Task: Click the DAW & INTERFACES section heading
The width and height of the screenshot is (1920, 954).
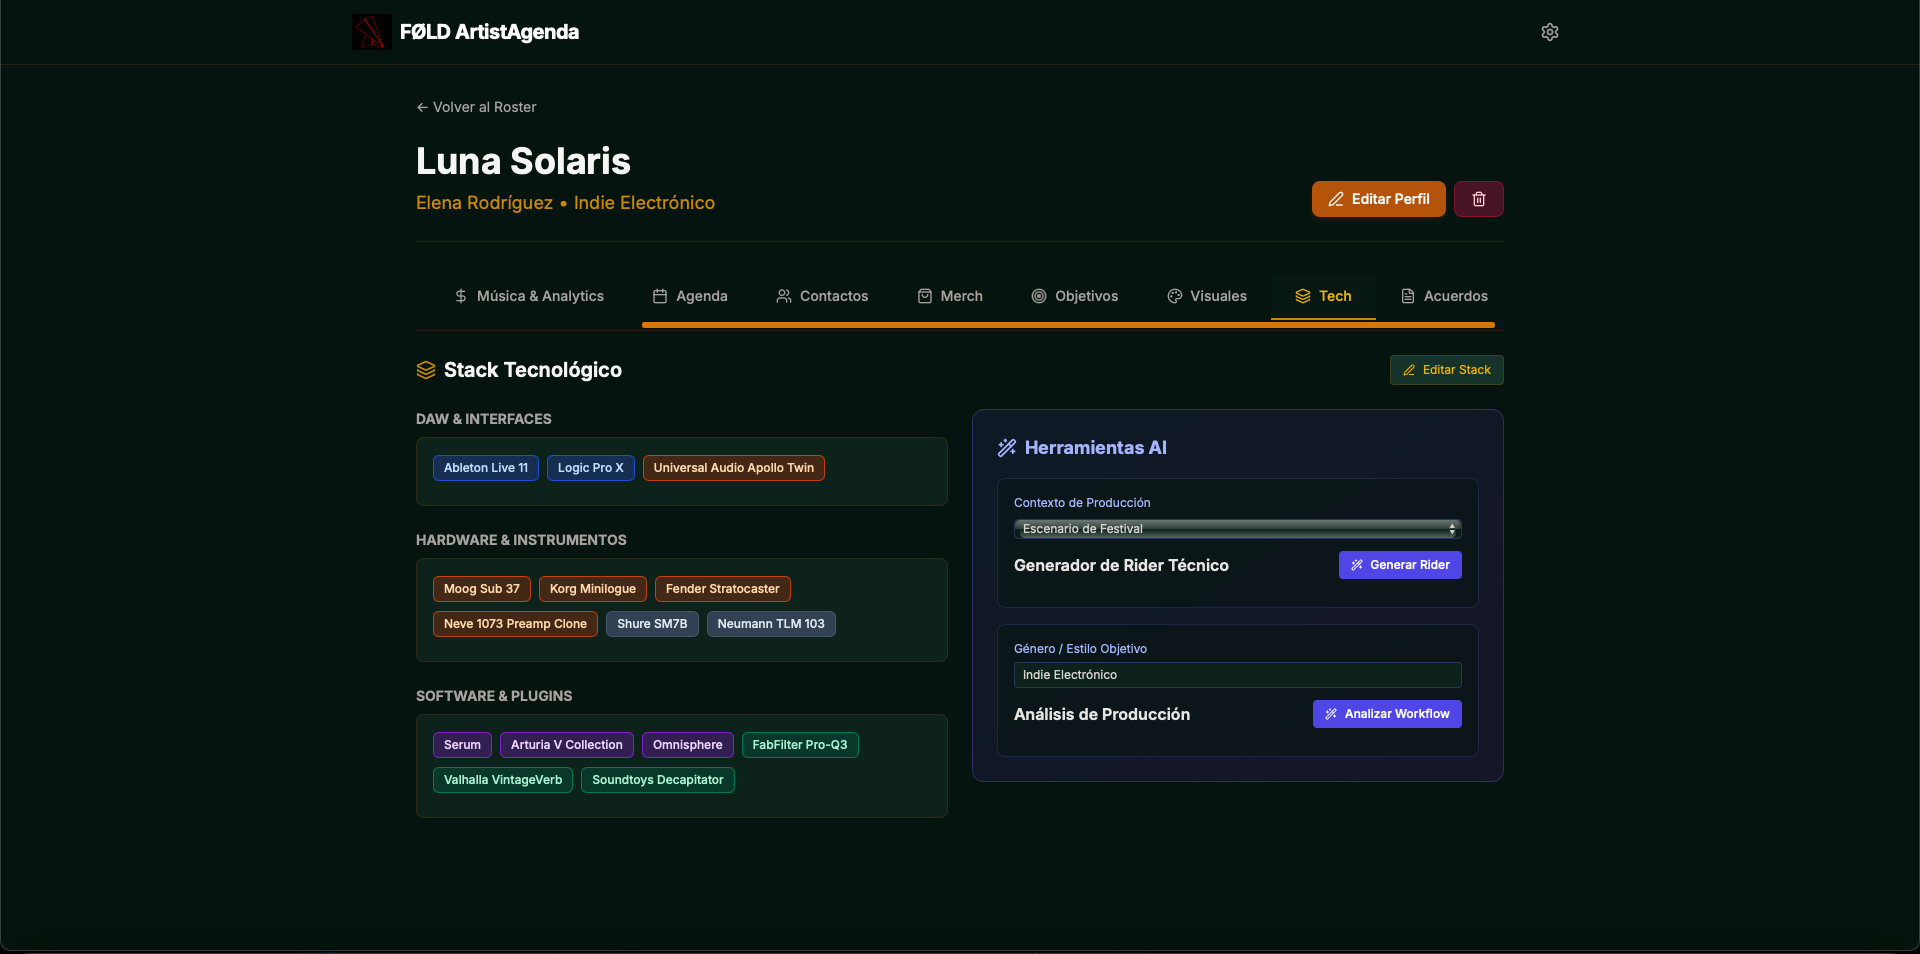Action: 484,419
